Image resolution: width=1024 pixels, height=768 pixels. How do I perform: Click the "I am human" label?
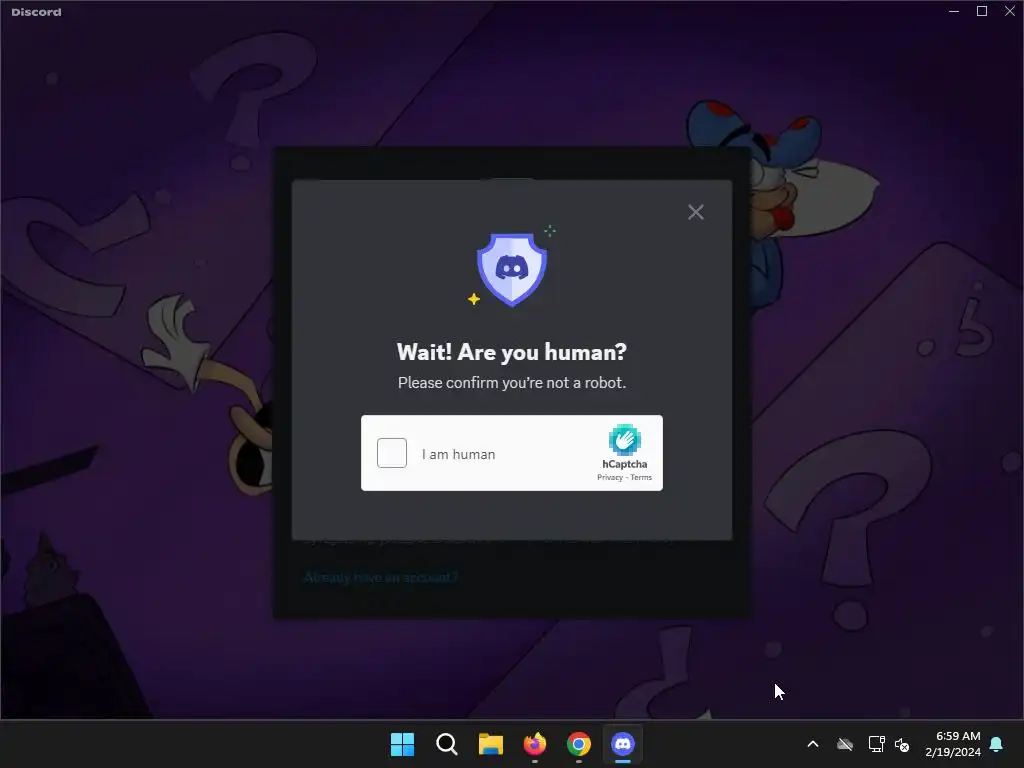coord(458,454)
